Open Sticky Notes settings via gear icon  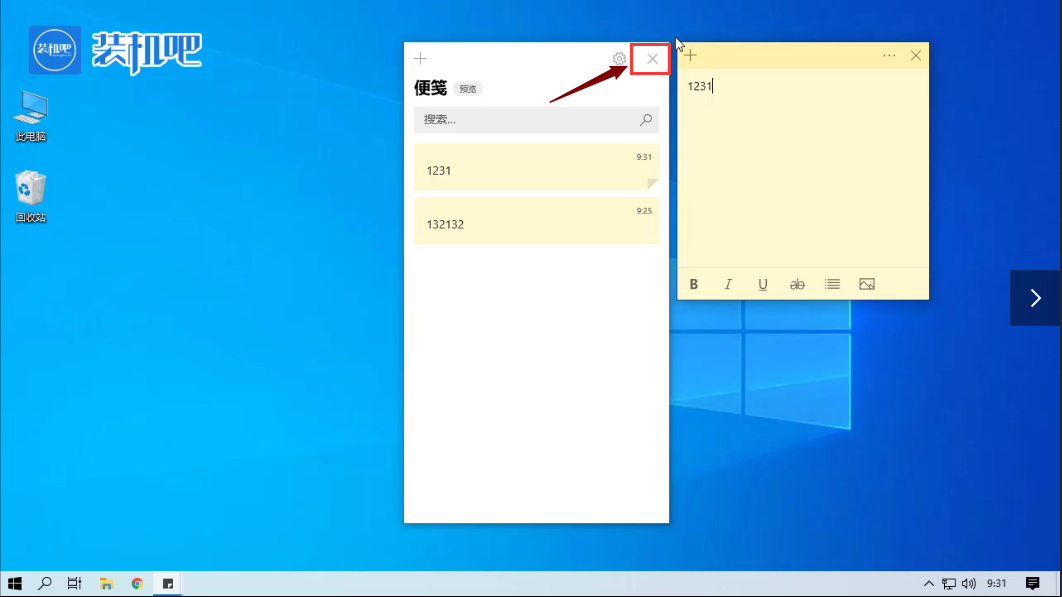(x=620, y=59)
